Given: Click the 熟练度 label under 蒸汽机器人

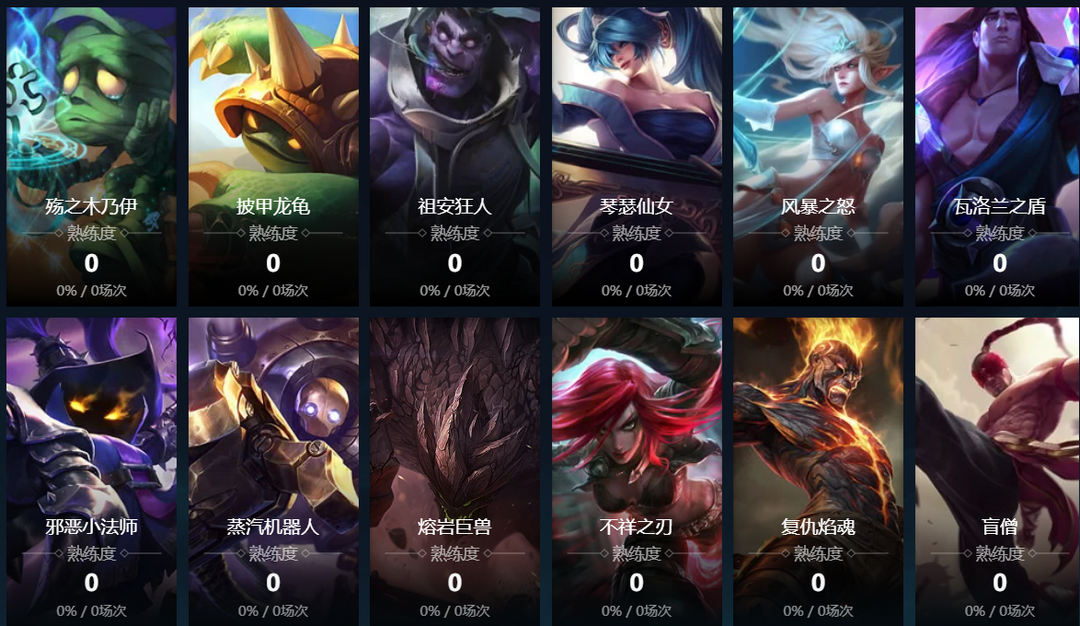Looking at the screenshot, I should [273, 554].
